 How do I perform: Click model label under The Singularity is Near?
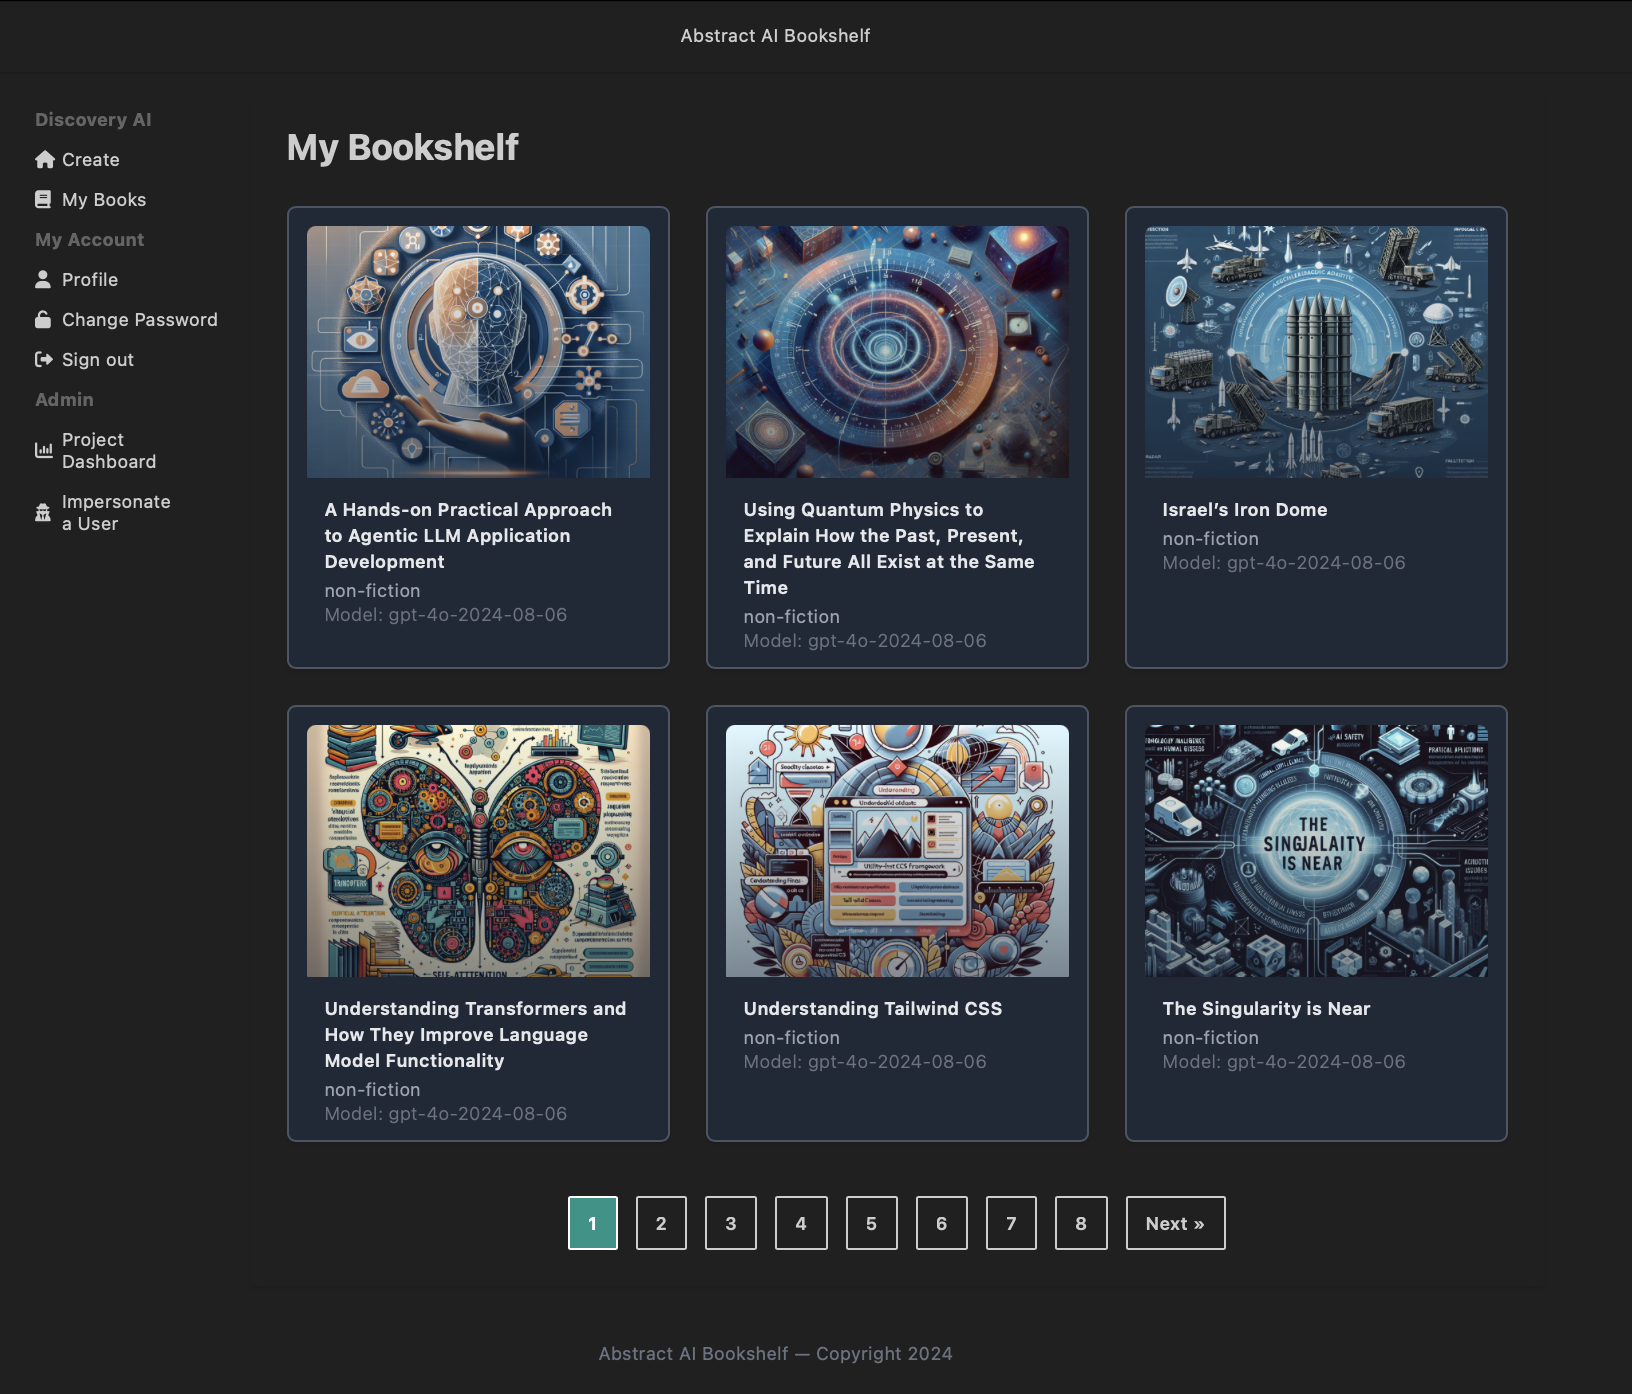1284,1062
